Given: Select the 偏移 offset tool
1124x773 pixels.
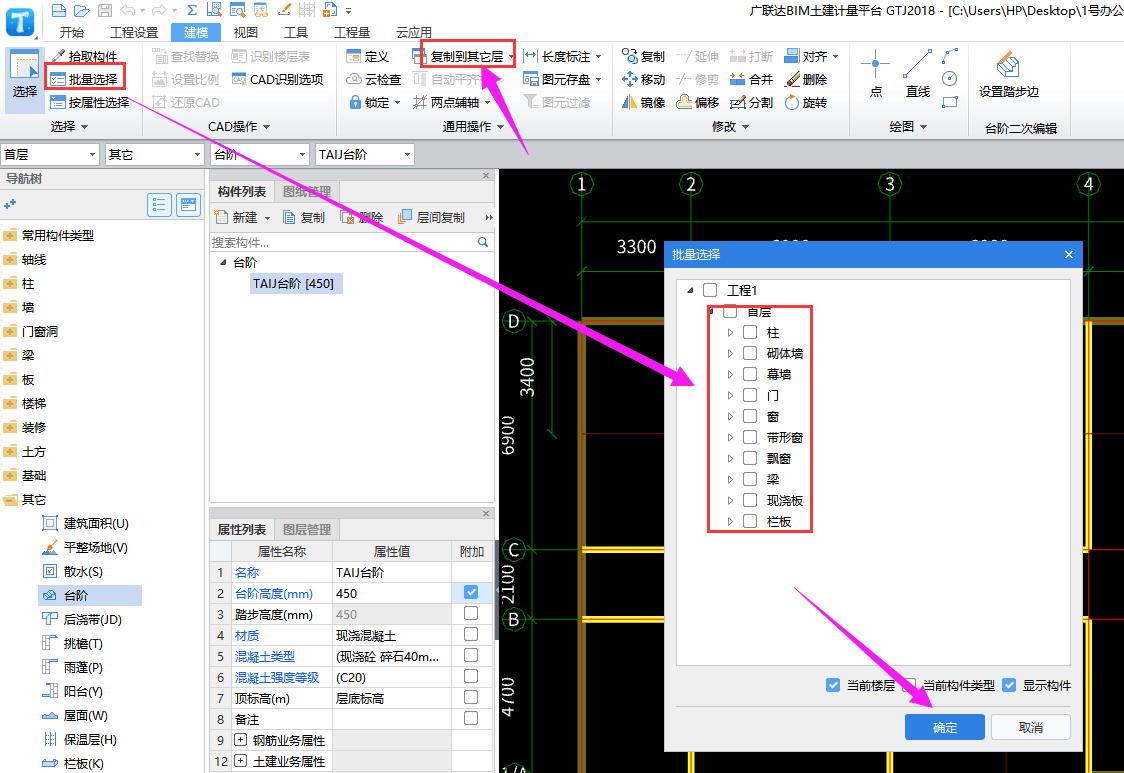Looking at the screenshot, I should click(x=697, y=103).
